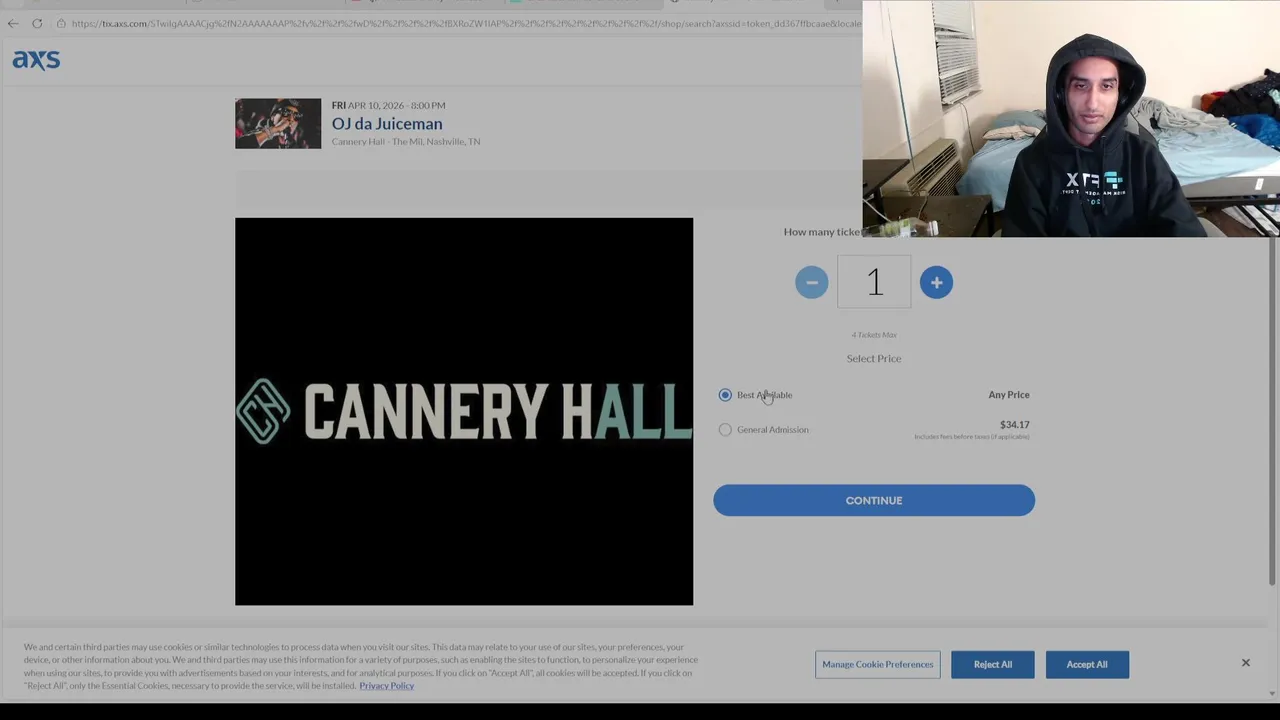Click the Any Price text
This screenshot has width=1280, height=720.
click(1009, 395)
